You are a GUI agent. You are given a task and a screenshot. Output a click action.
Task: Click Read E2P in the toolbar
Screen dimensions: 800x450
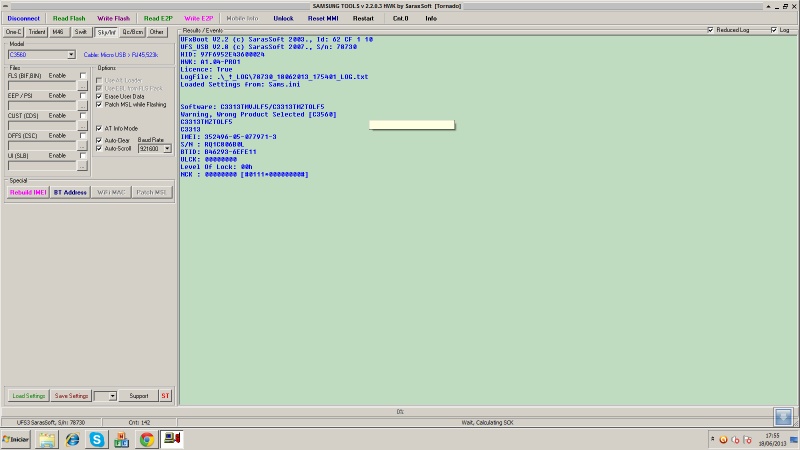[158, 18]
